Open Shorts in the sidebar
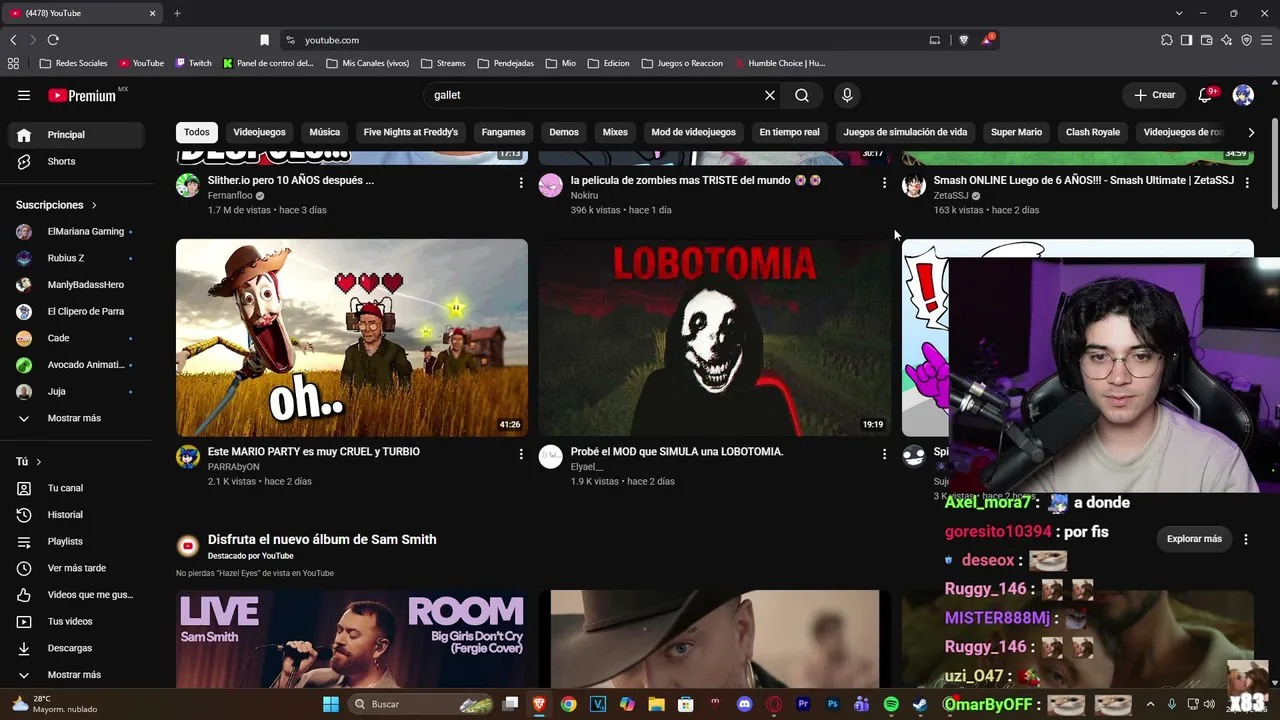The image size is (1280, 720). click(77, 161)
